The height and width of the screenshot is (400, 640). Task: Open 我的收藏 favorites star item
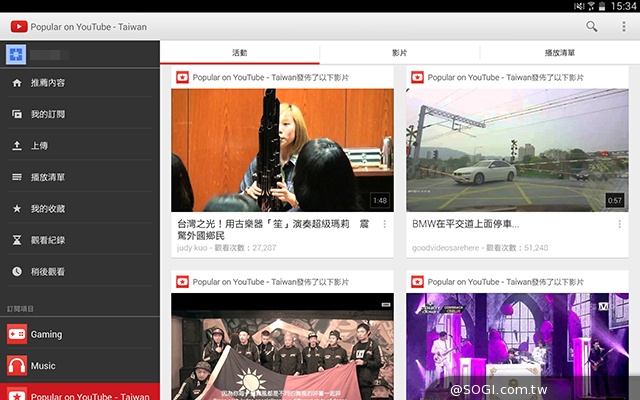(x=47, y=209)
